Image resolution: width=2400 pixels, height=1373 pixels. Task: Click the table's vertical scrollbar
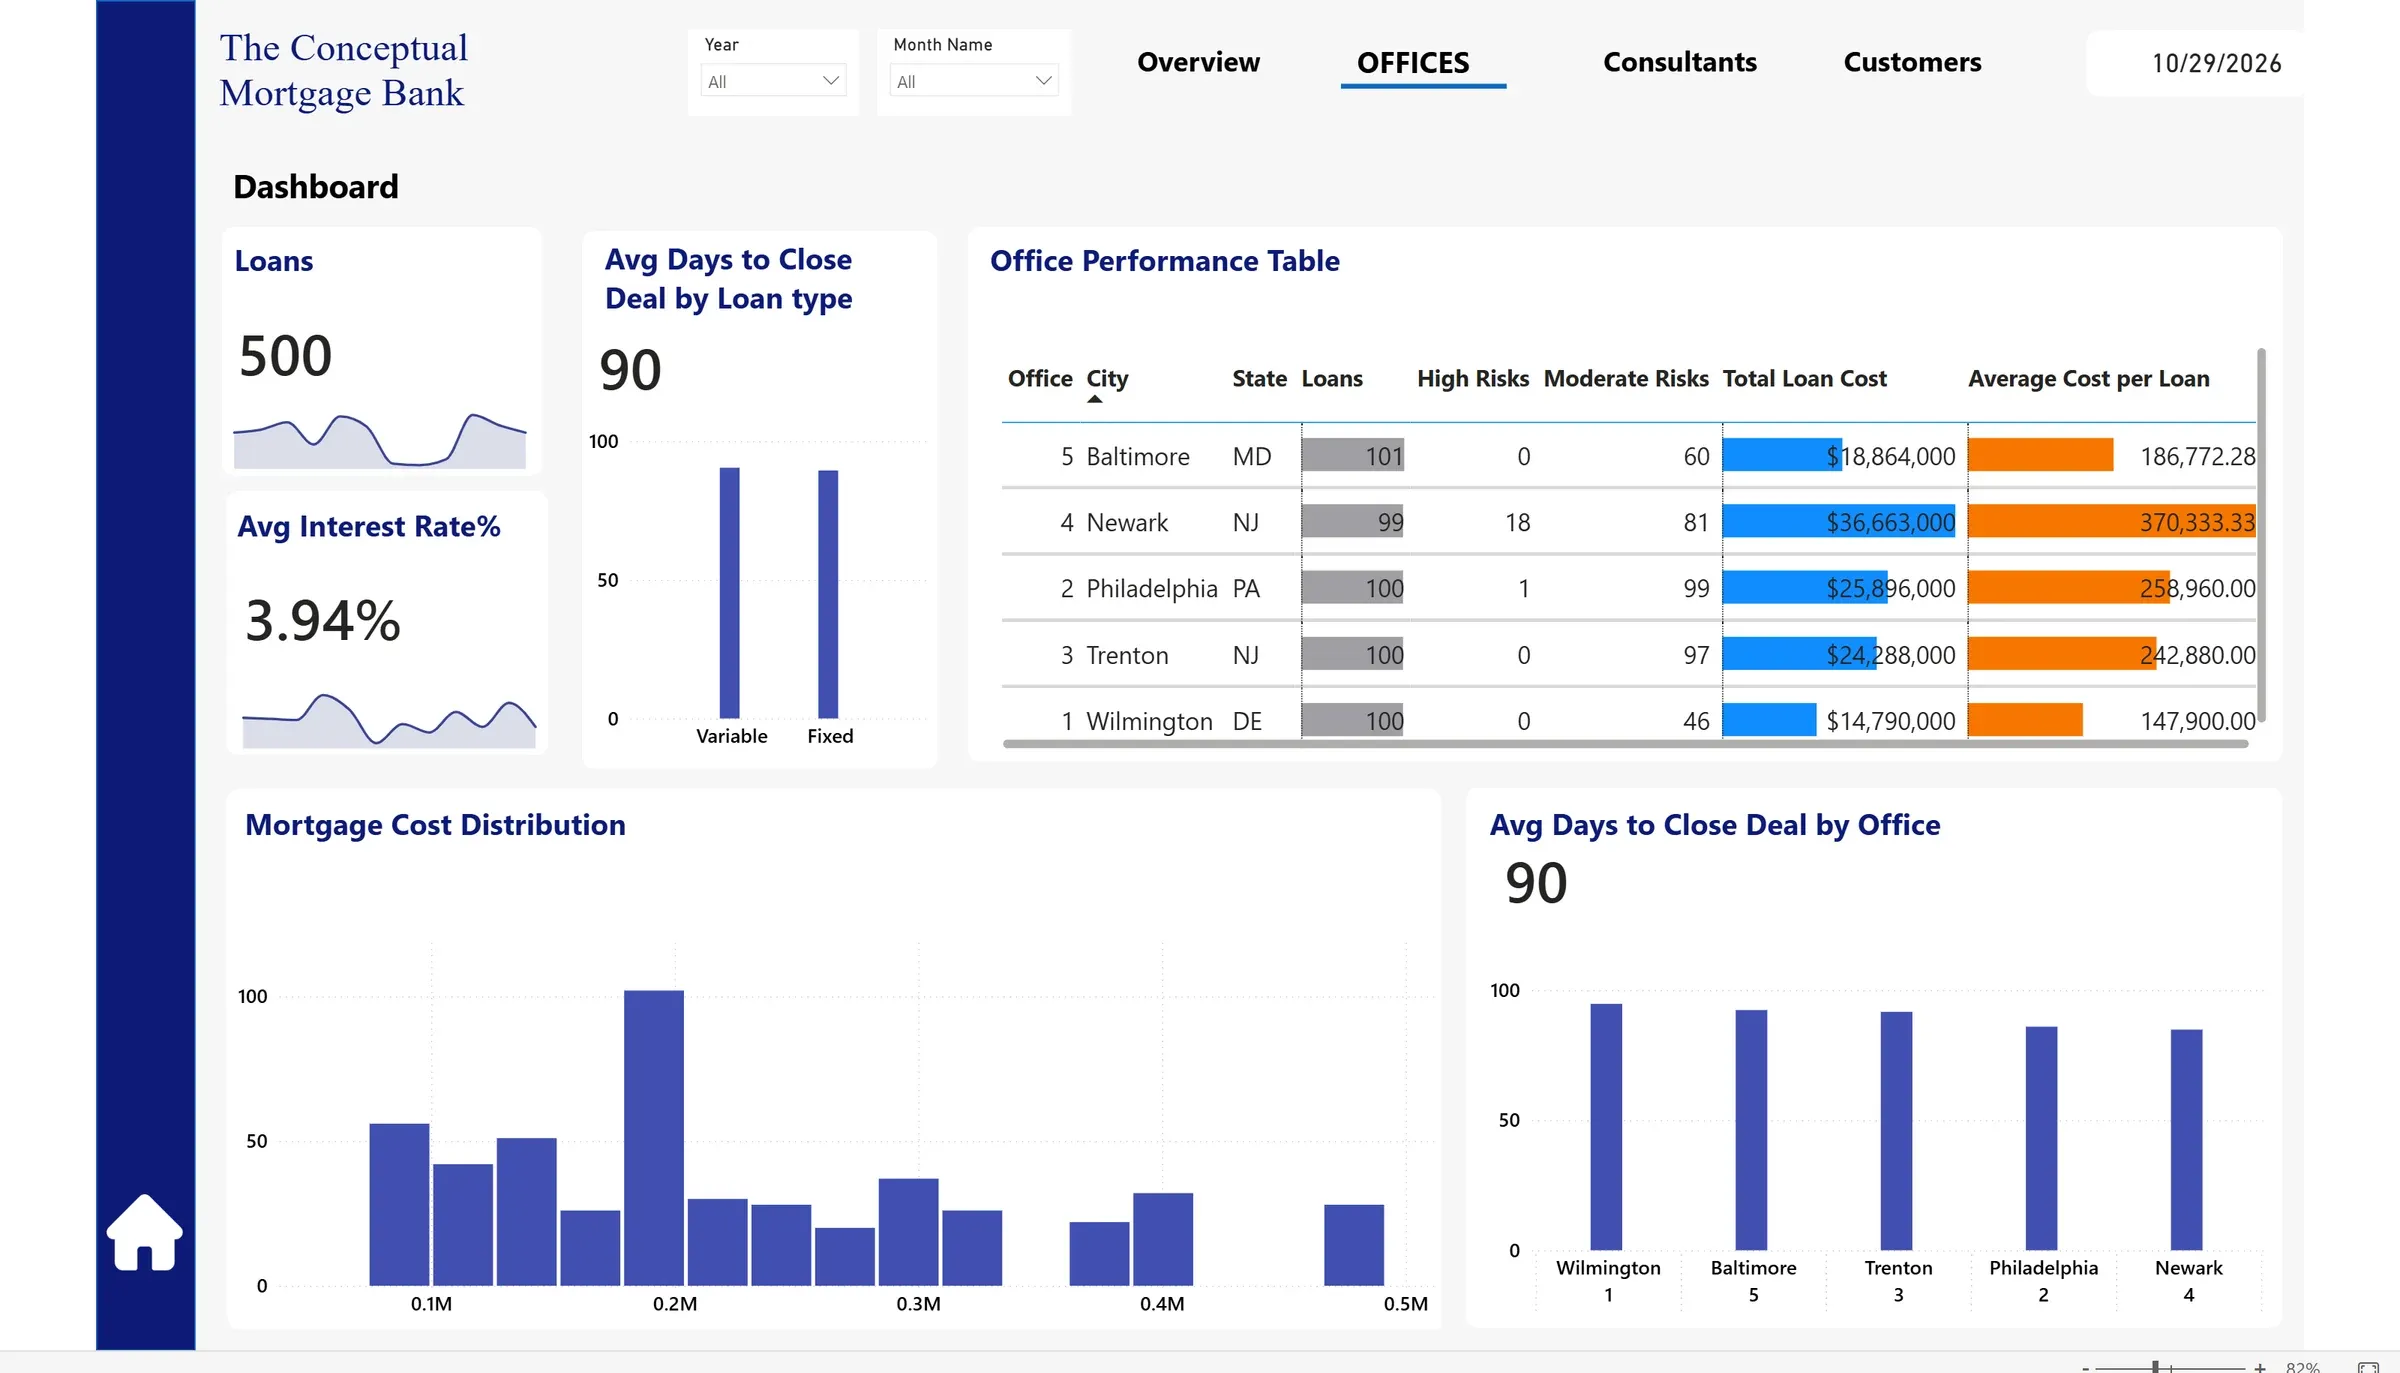click(2261, 535)
